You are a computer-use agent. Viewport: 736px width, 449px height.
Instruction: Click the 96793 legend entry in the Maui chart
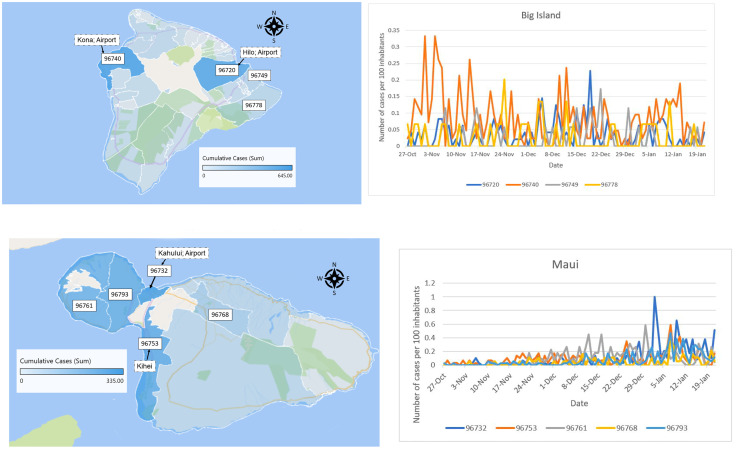(667, 428)
